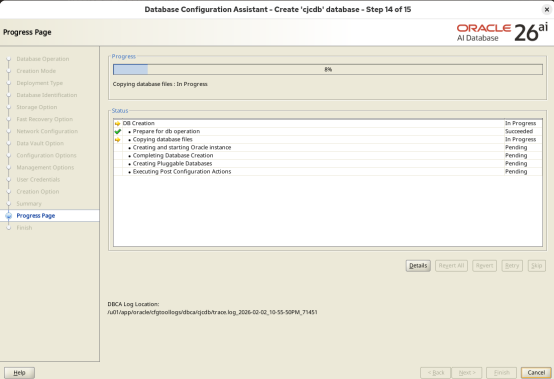
Task: Cancel the database creation
Action: [x=536, y=373]
